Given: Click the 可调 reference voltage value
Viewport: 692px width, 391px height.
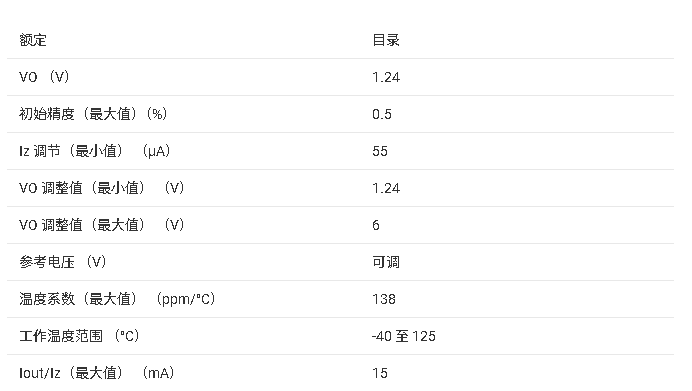Looking at the screenshot, I should coord(386,262).
